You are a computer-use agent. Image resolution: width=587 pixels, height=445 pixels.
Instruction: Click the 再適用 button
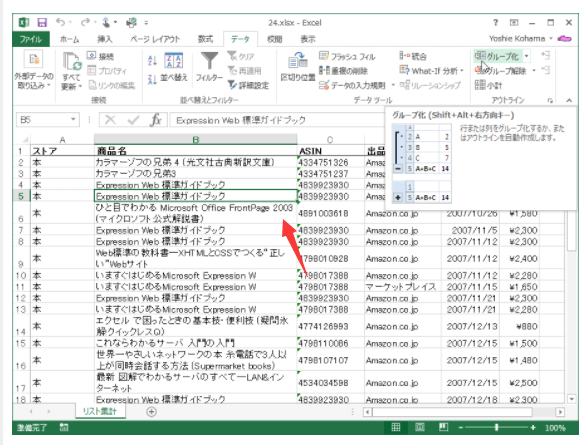244,70
